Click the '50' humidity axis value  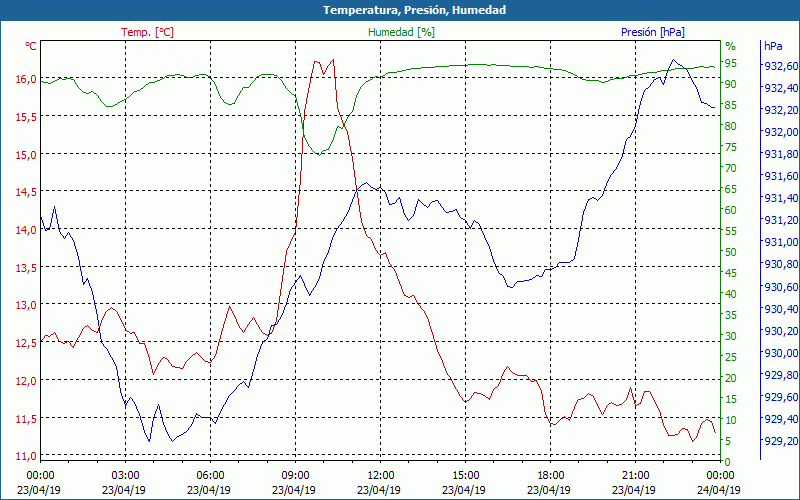[x=731, y=252]
